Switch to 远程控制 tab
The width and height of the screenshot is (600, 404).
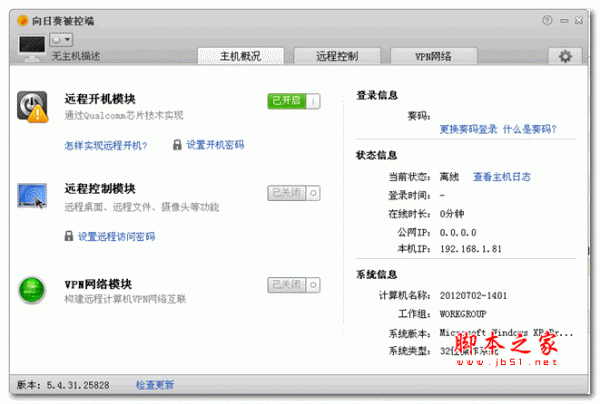[x=337, y=56]
